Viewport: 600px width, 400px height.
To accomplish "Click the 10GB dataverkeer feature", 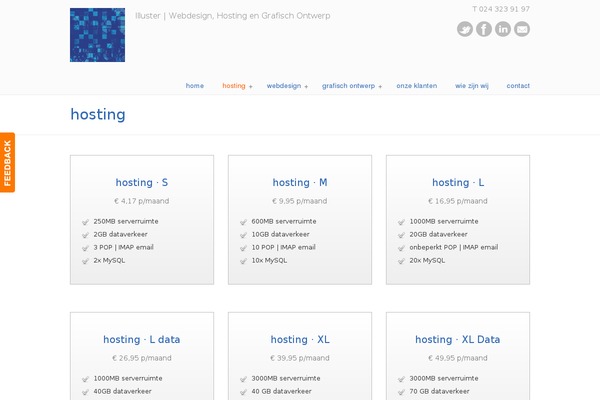I will coord(280,234).
